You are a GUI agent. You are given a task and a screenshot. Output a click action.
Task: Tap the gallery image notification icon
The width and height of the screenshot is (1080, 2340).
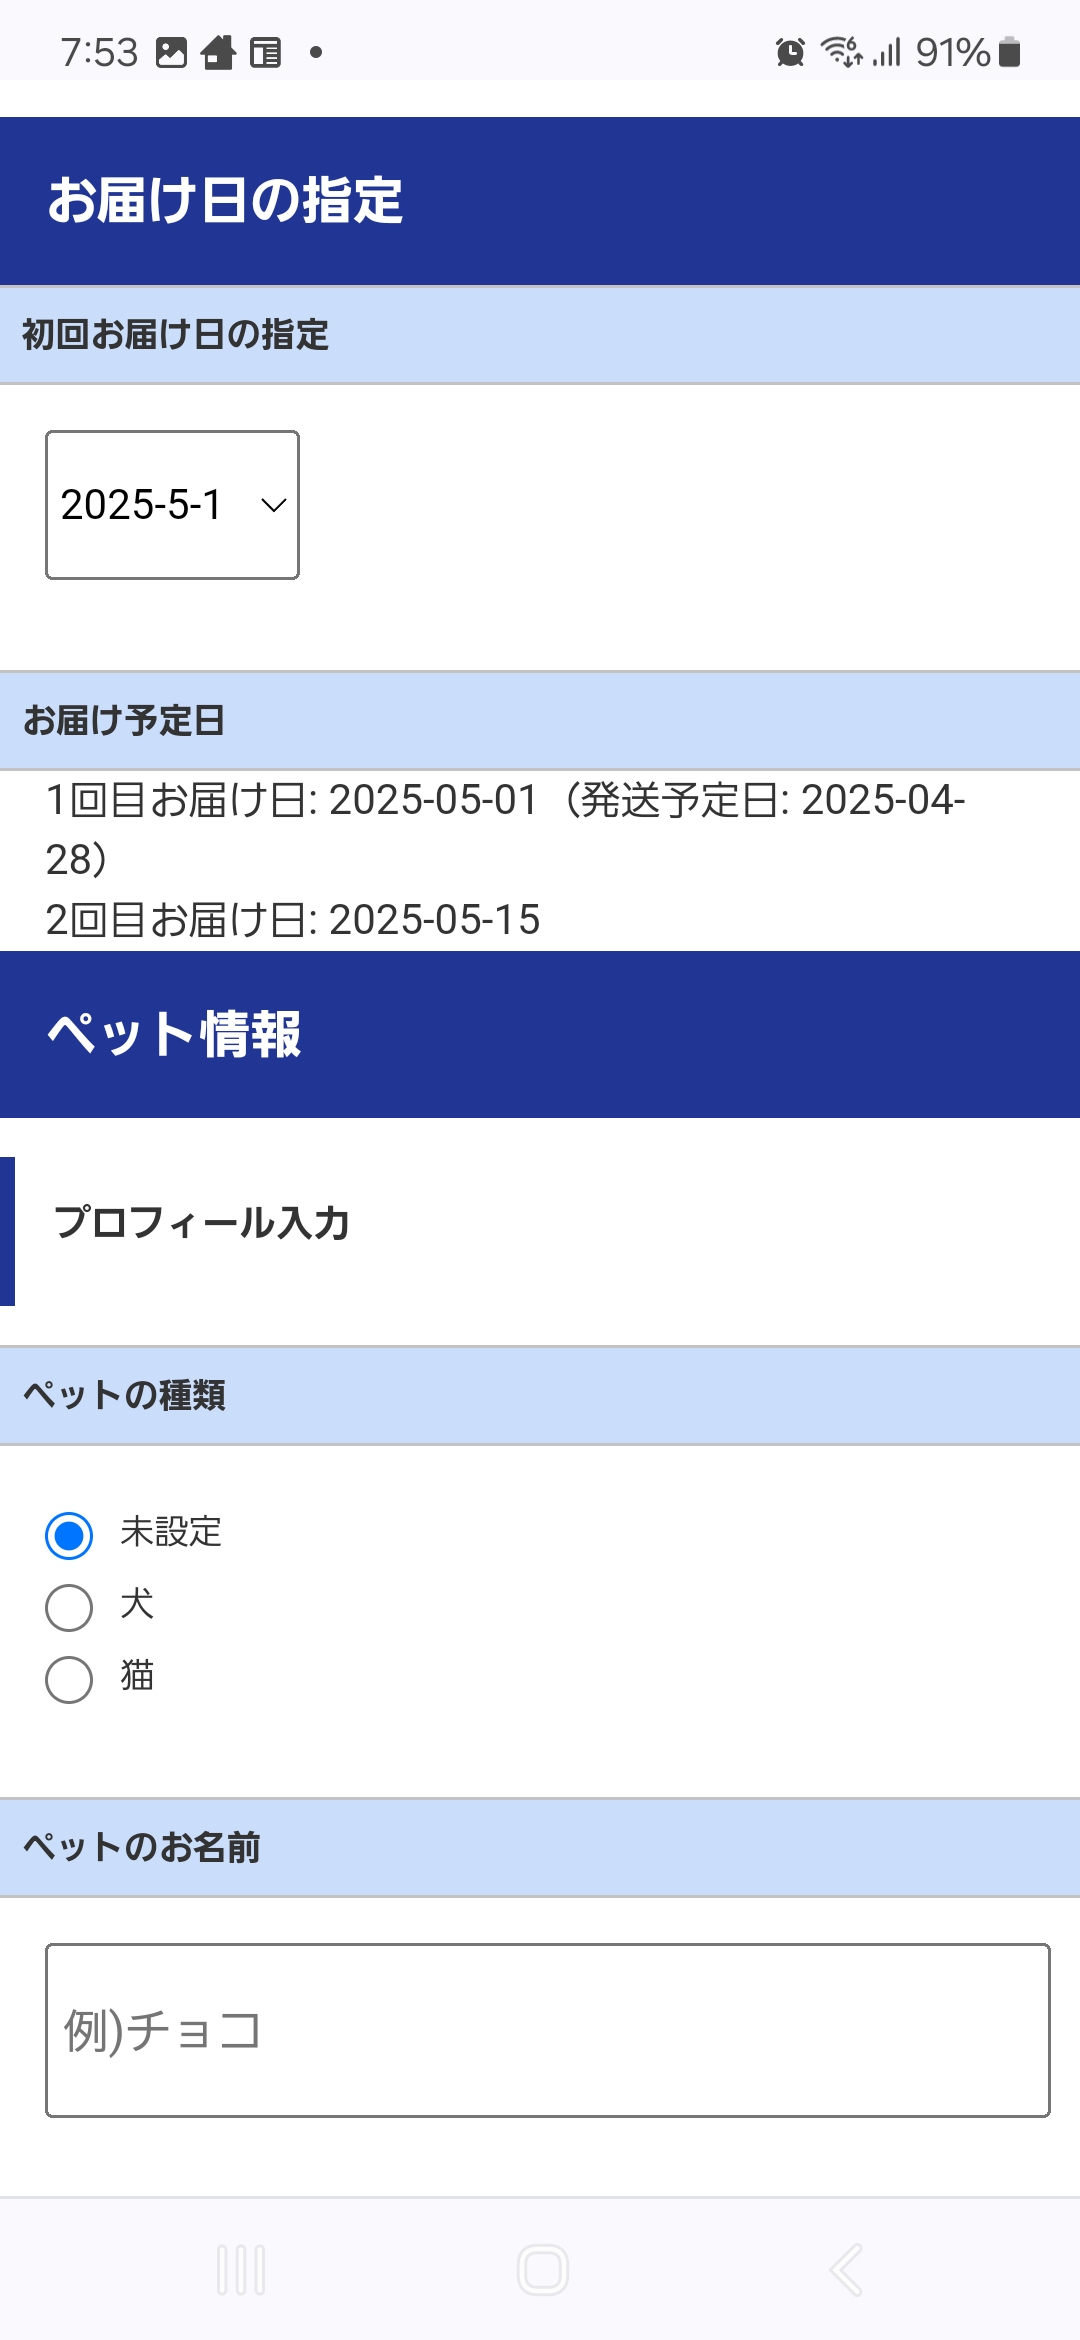tap(172, 52)
